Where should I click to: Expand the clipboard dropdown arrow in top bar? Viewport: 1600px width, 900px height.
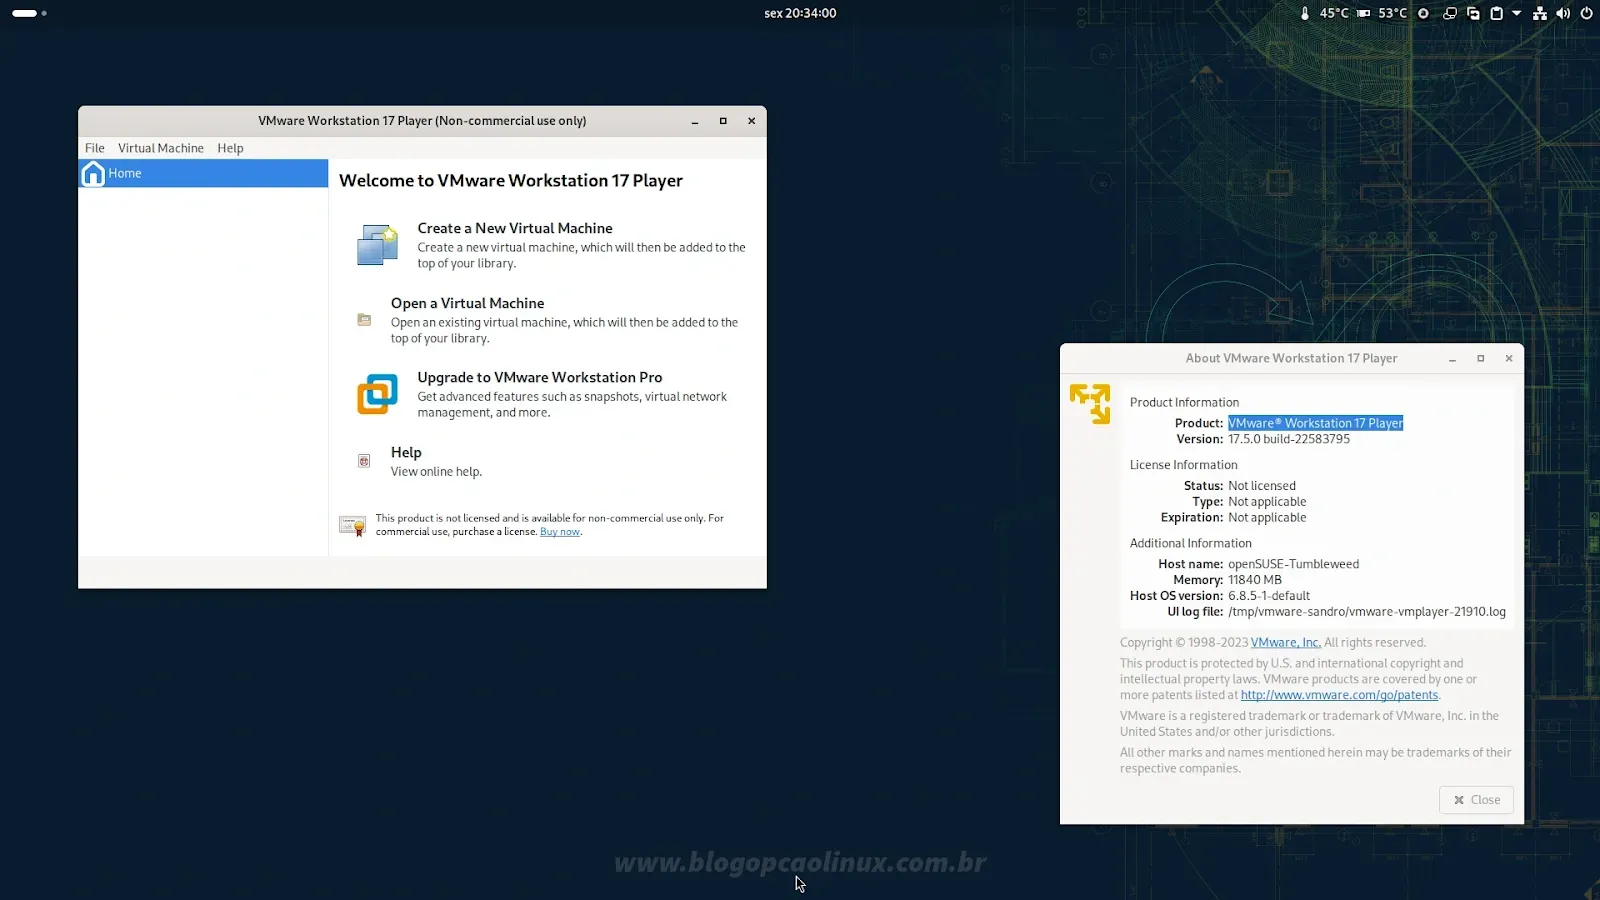coord(1517,13)
